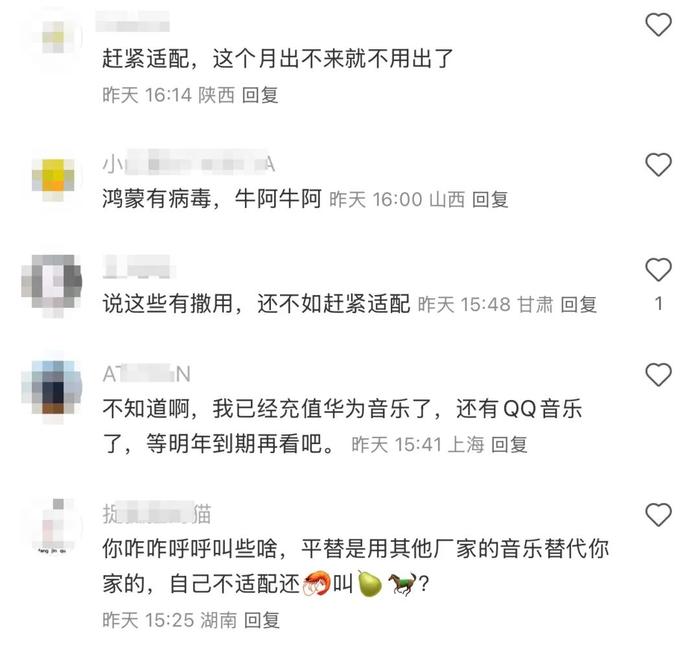
Task: Open blurred username above first comment
Action: [133, 21]
